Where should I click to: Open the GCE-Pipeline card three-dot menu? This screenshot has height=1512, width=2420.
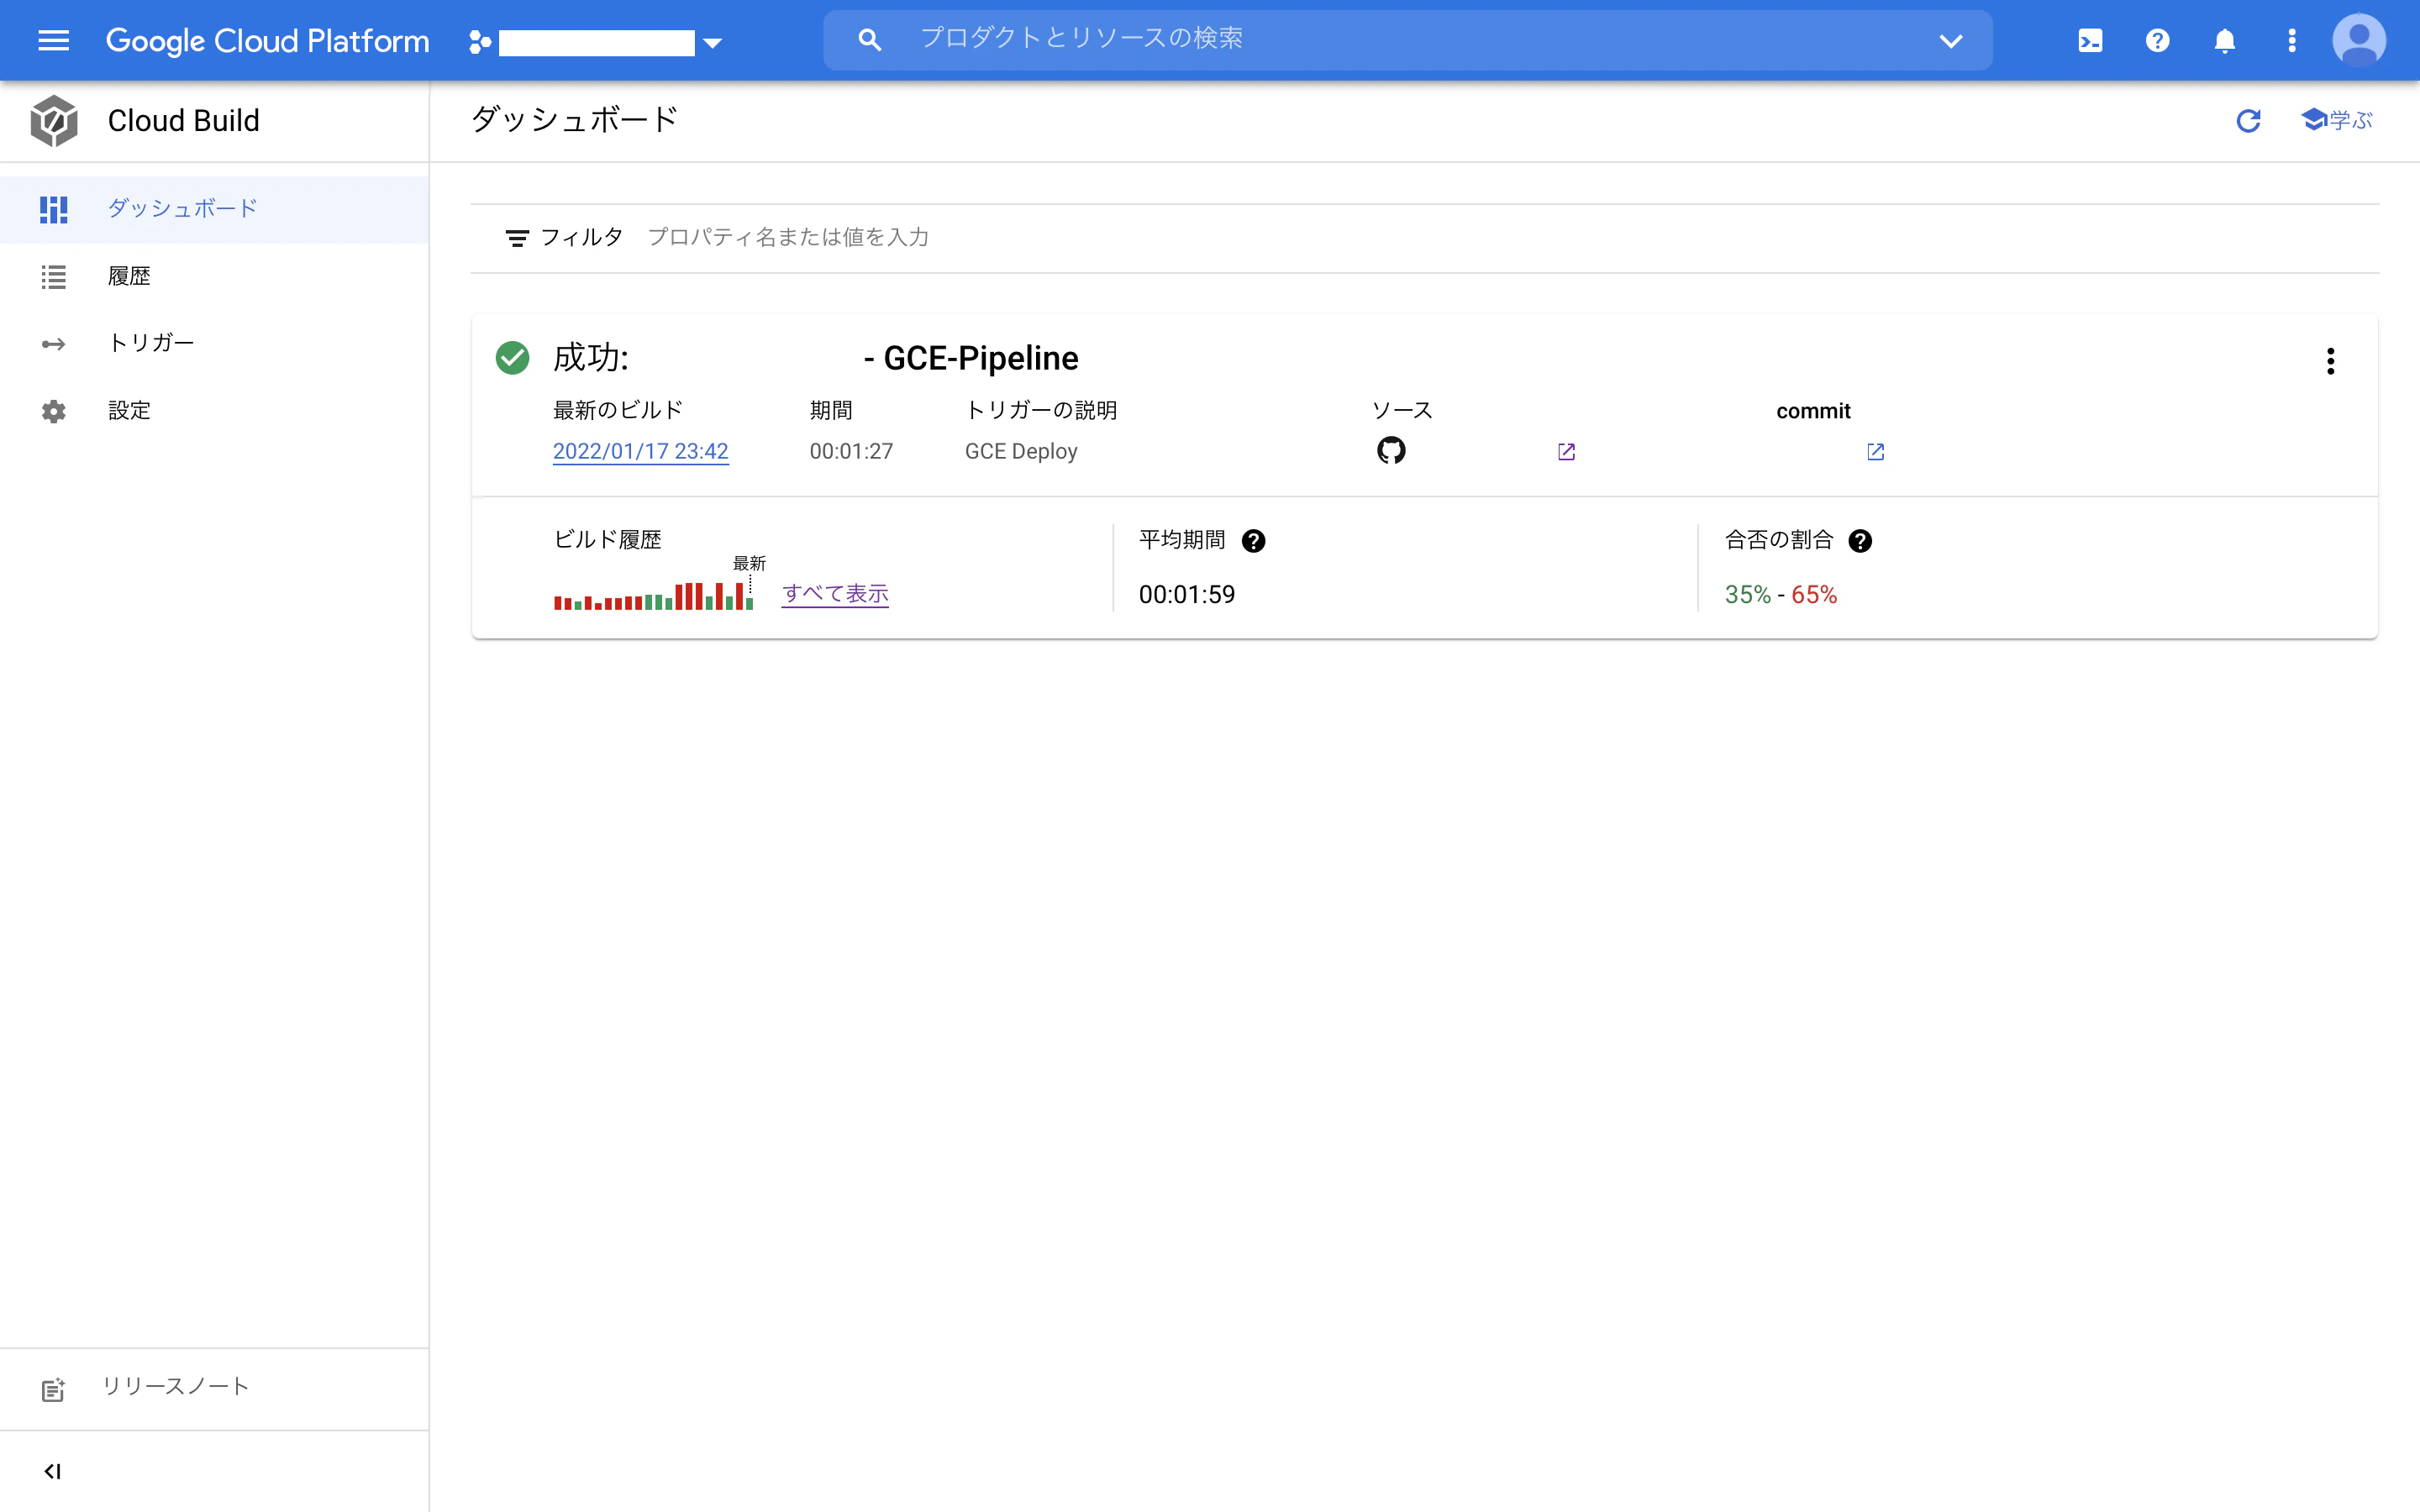(2330, 361)
